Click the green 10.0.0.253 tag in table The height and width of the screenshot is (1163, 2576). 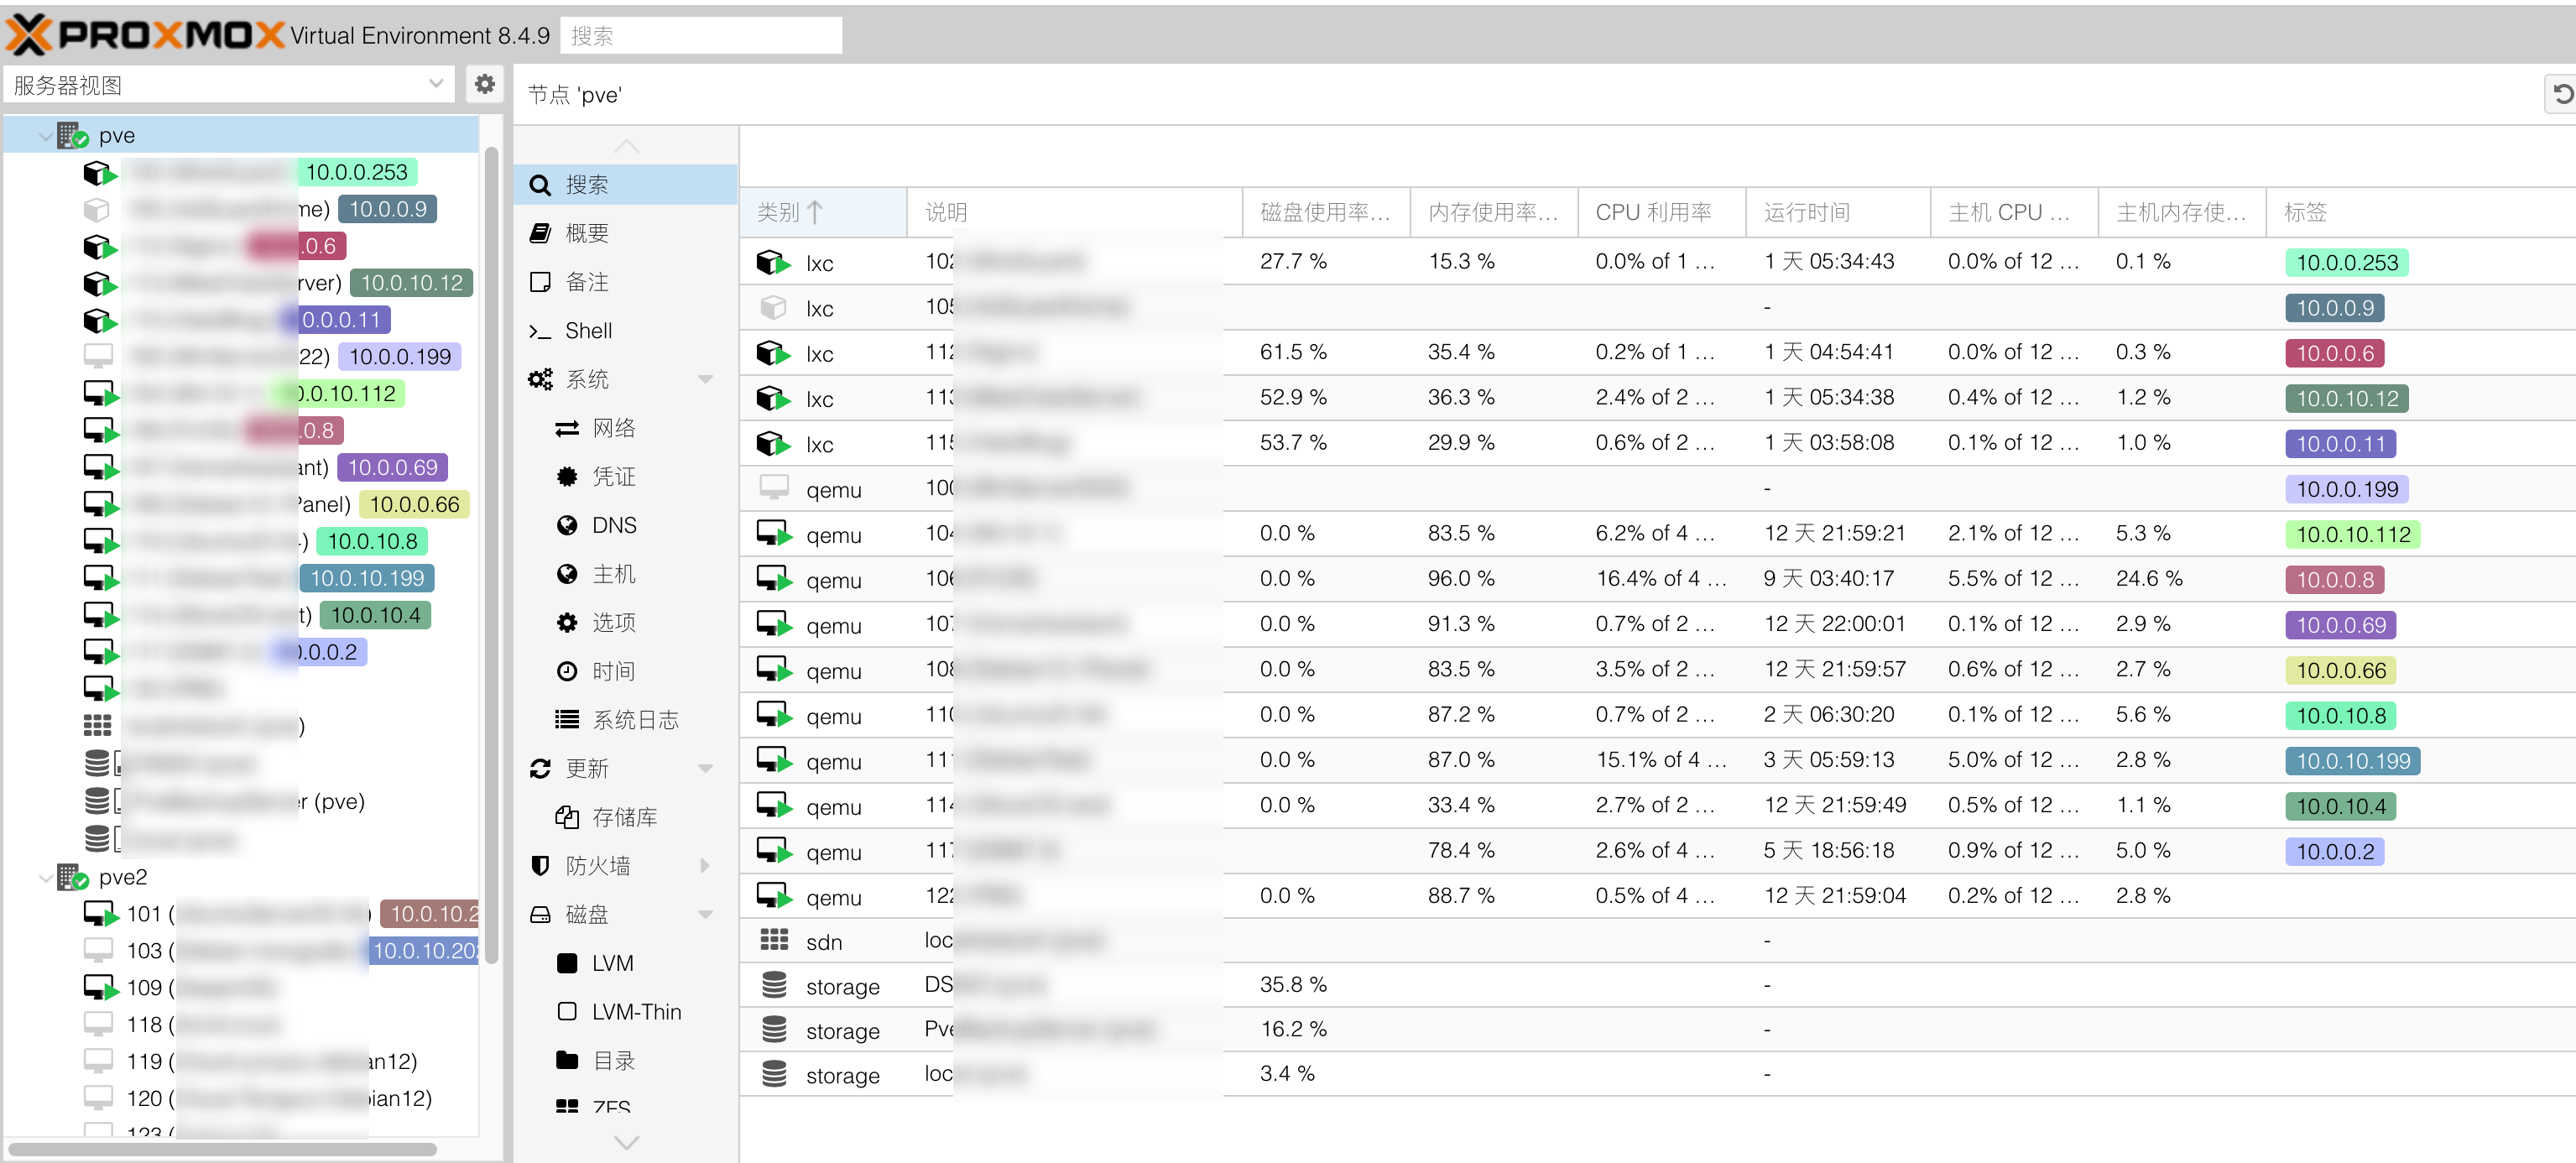2346,263
